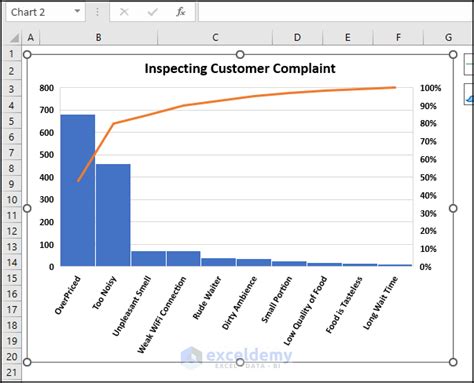Click the top-left chart resize handle
Screen dimensions: 474x383
coord(27,55)
